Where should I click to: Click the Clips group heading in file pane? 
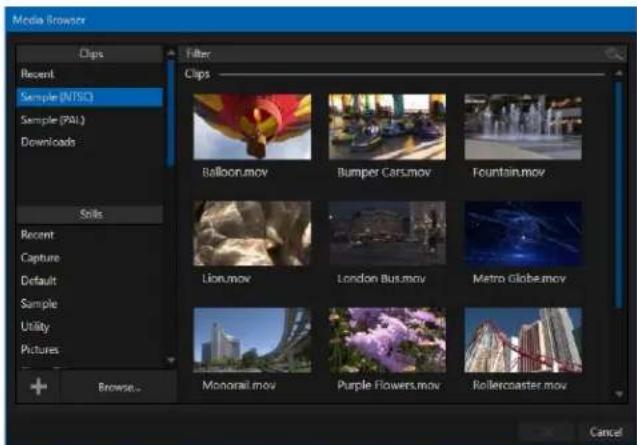pos(197,74)
